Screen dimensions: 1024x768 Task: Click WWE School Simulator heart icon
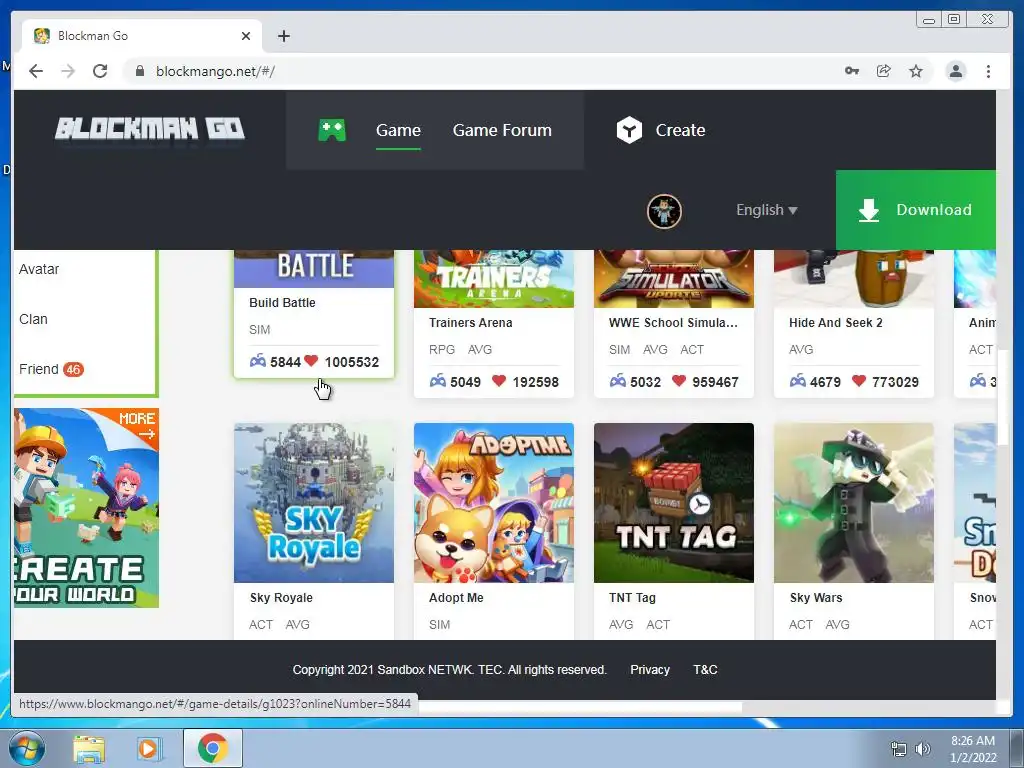[x=679, y=381]
